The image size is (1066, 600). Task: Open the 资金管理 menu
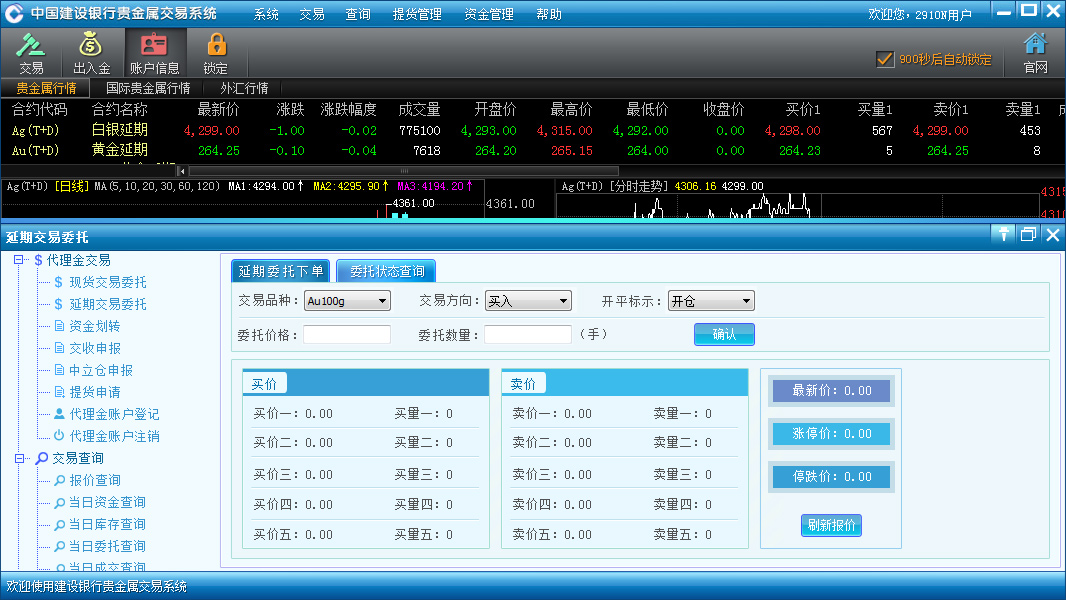click(489, 14)
